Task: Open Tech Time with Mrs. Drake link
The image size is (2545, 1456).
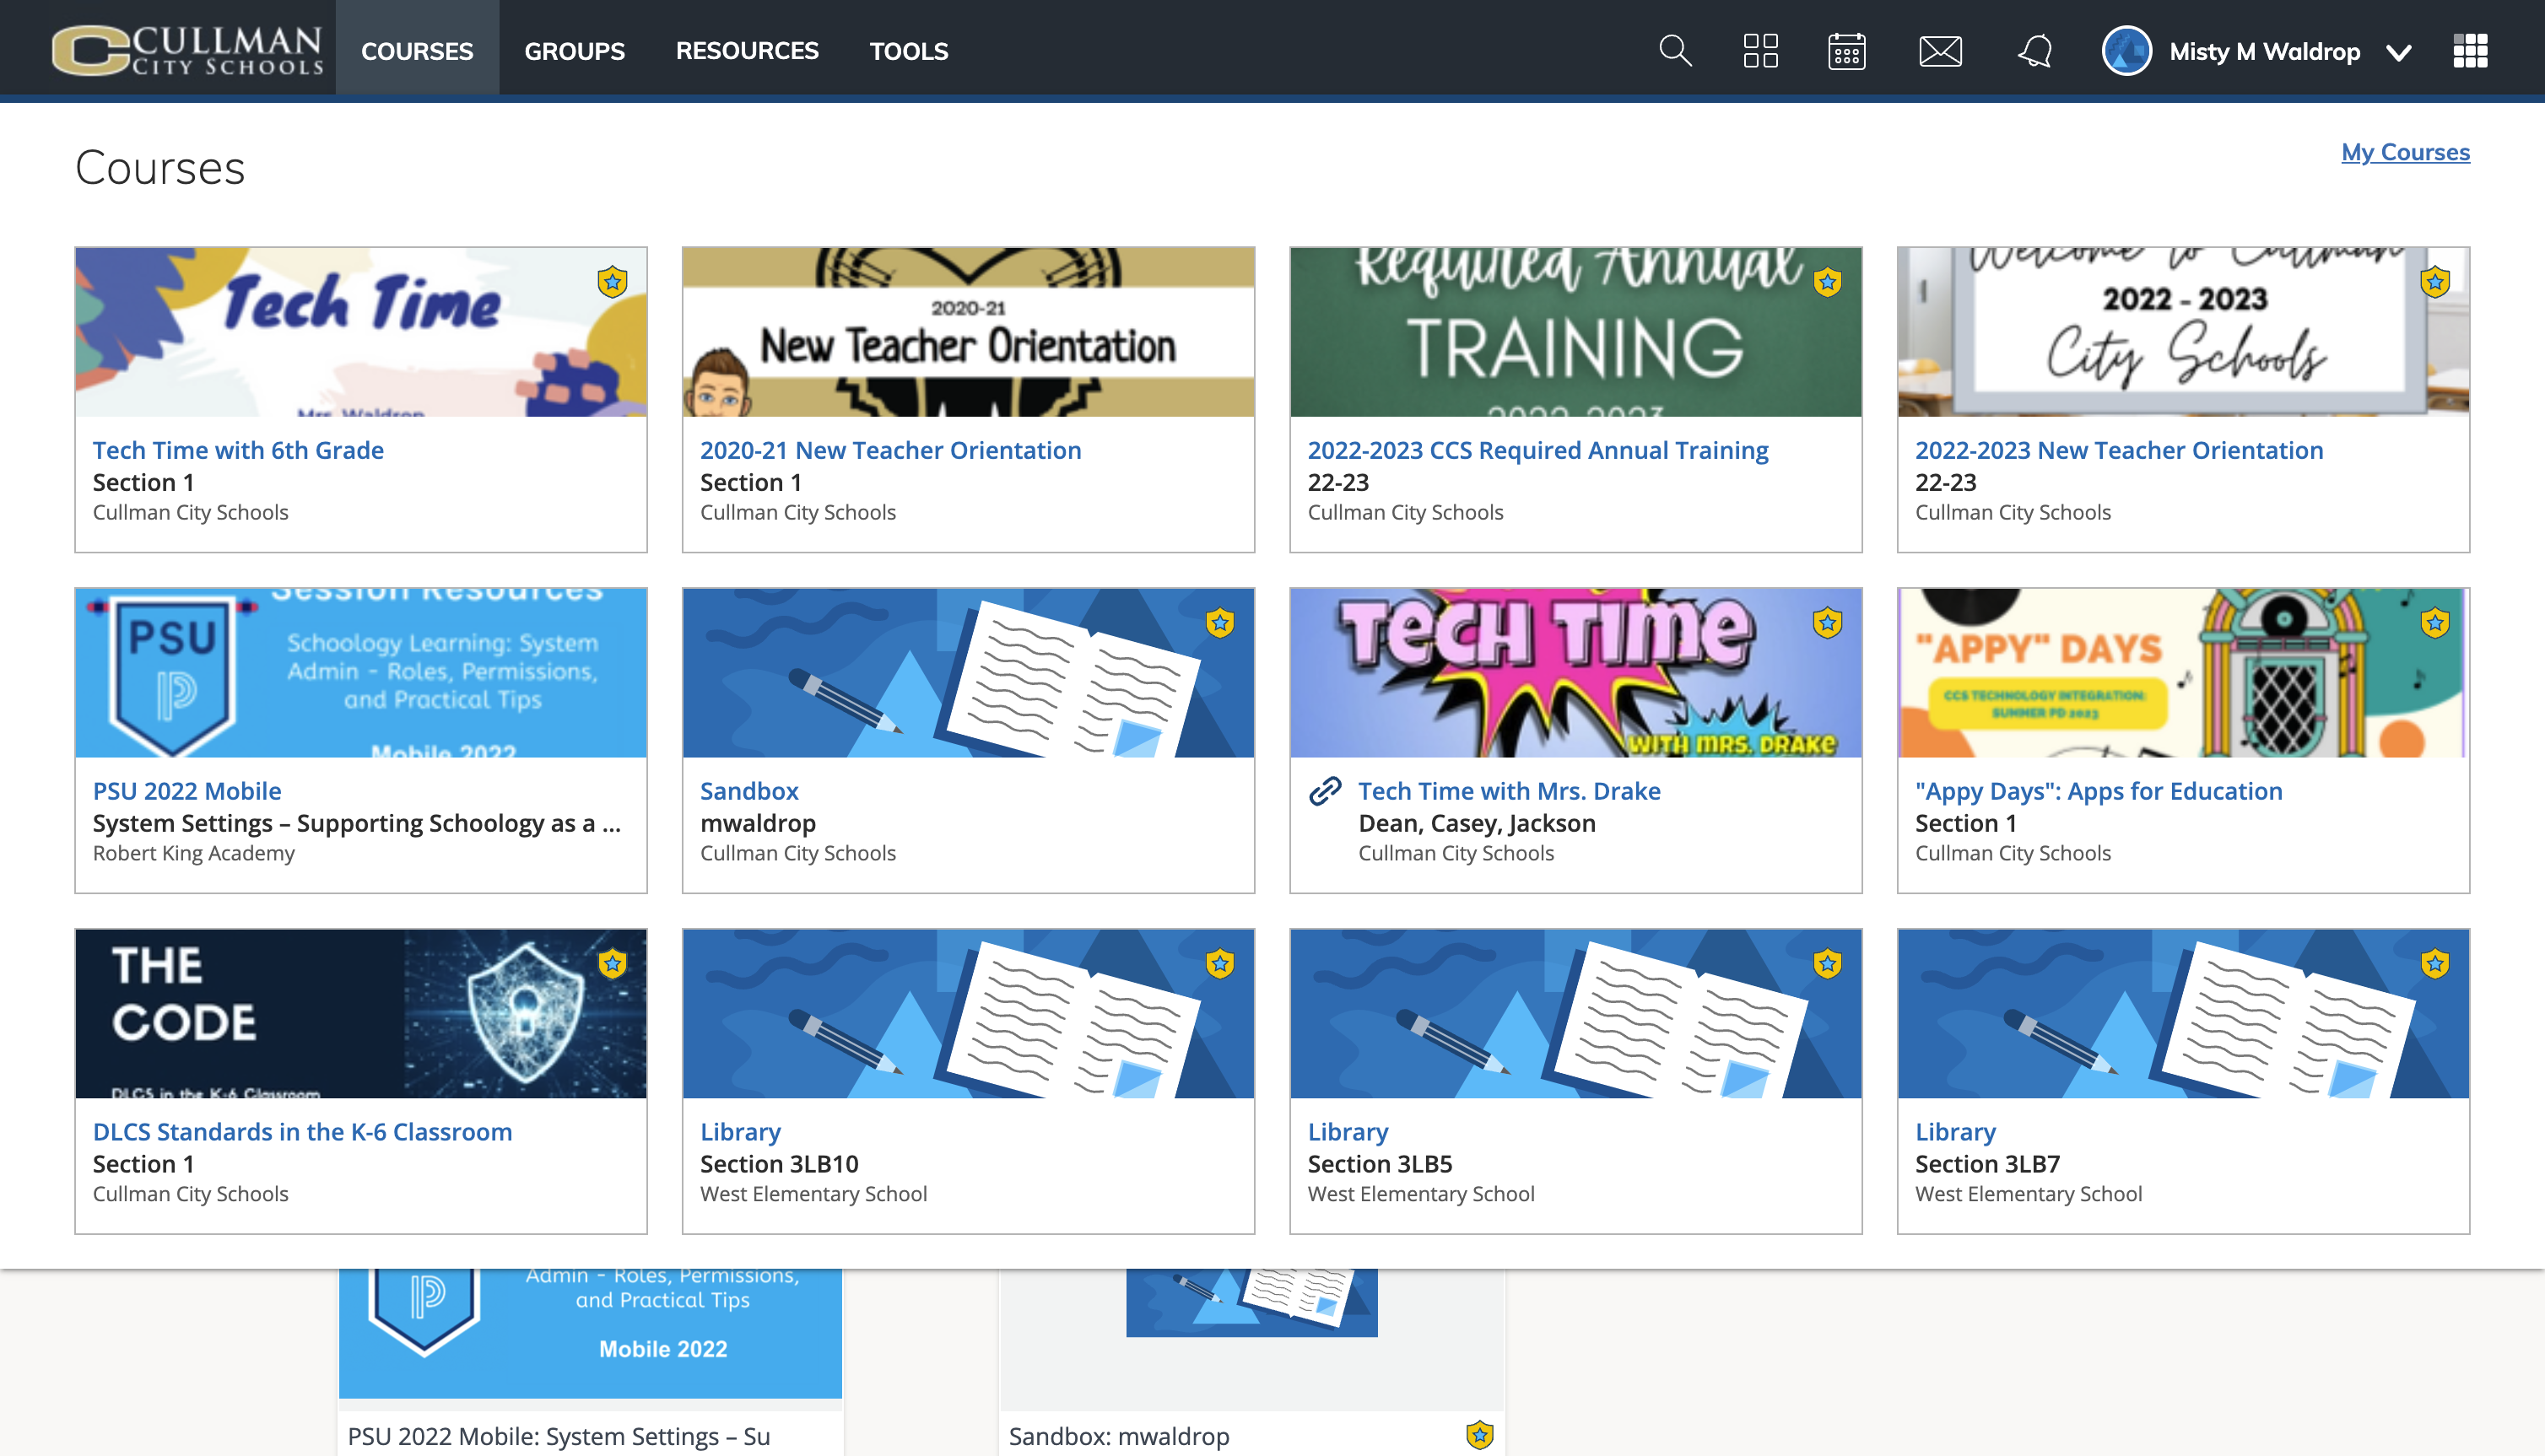Action: pos(1509,791)
